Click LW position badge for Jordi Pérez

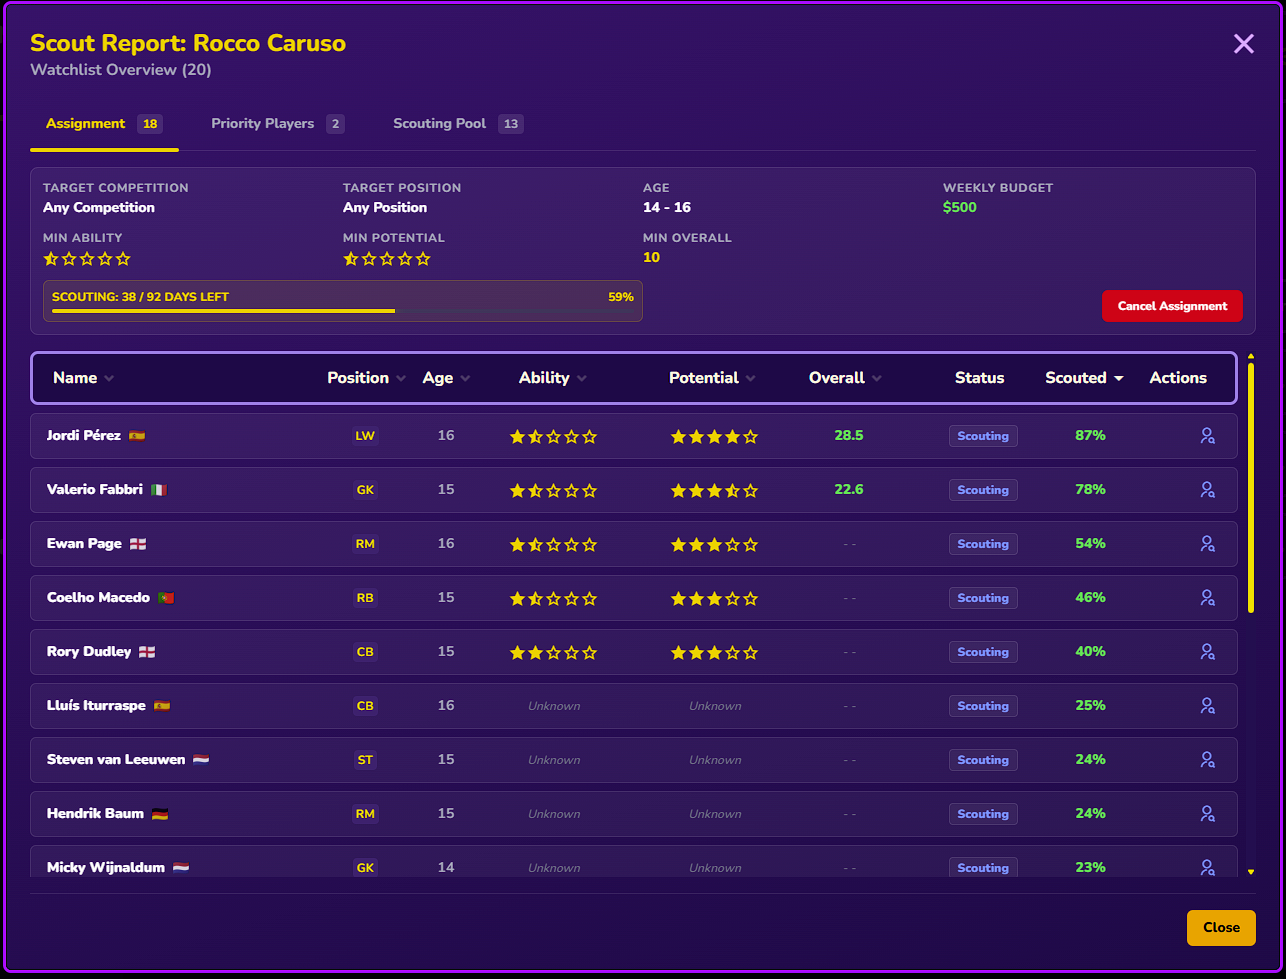[x=365, y=436]
